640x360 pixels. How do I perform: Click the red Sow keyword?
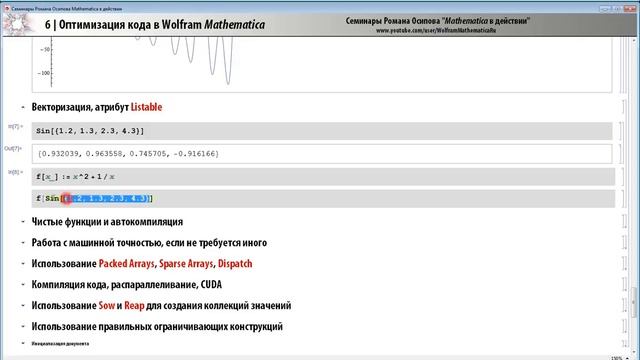point(107,305)
